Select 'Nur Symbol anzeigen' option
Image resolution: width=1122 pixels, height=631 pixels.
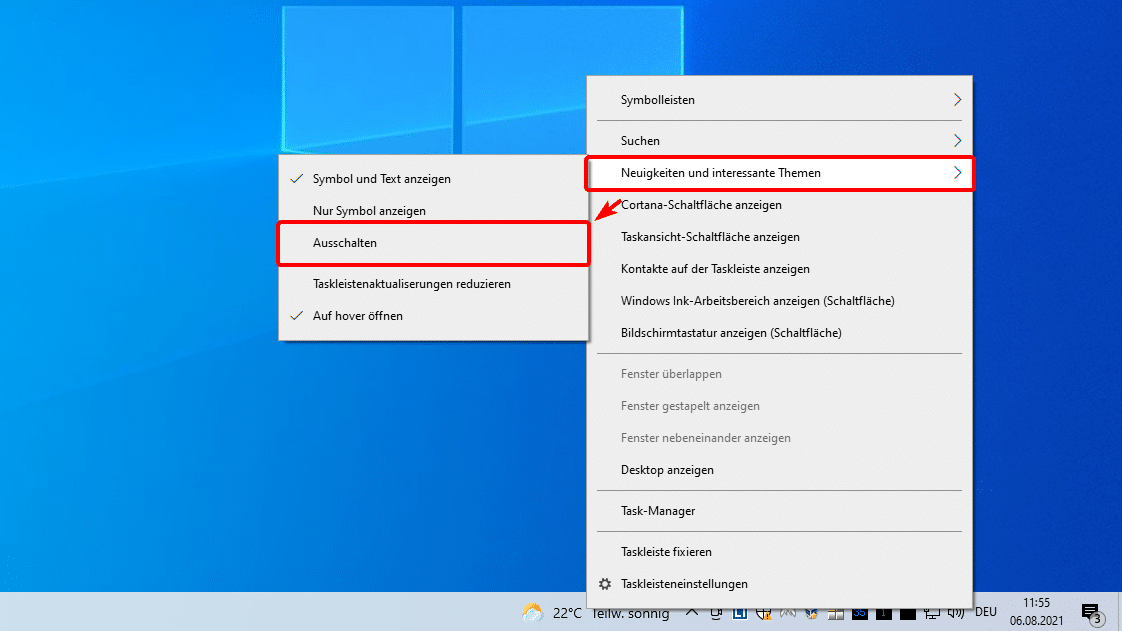369,211
